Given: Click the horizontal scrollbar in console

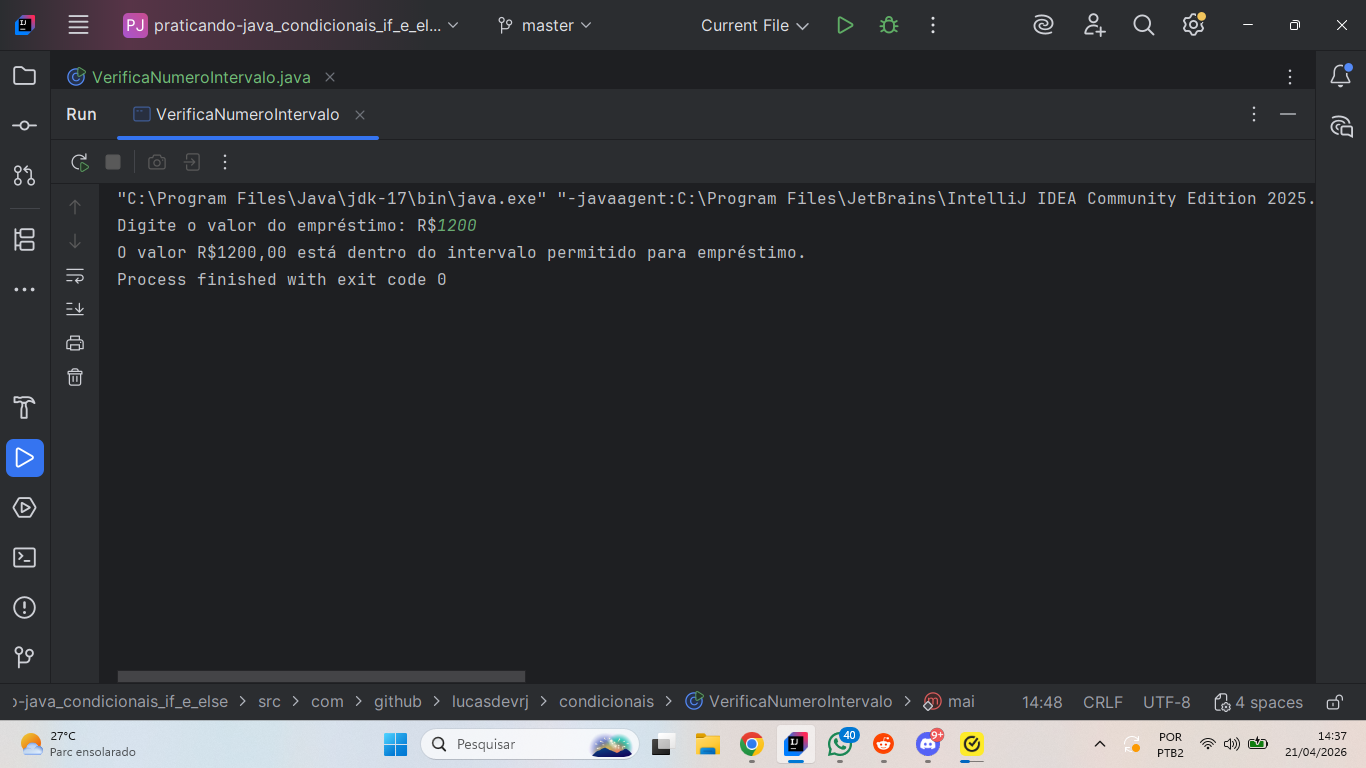Looking at the screenshot, I should click(x=321, y=677).
